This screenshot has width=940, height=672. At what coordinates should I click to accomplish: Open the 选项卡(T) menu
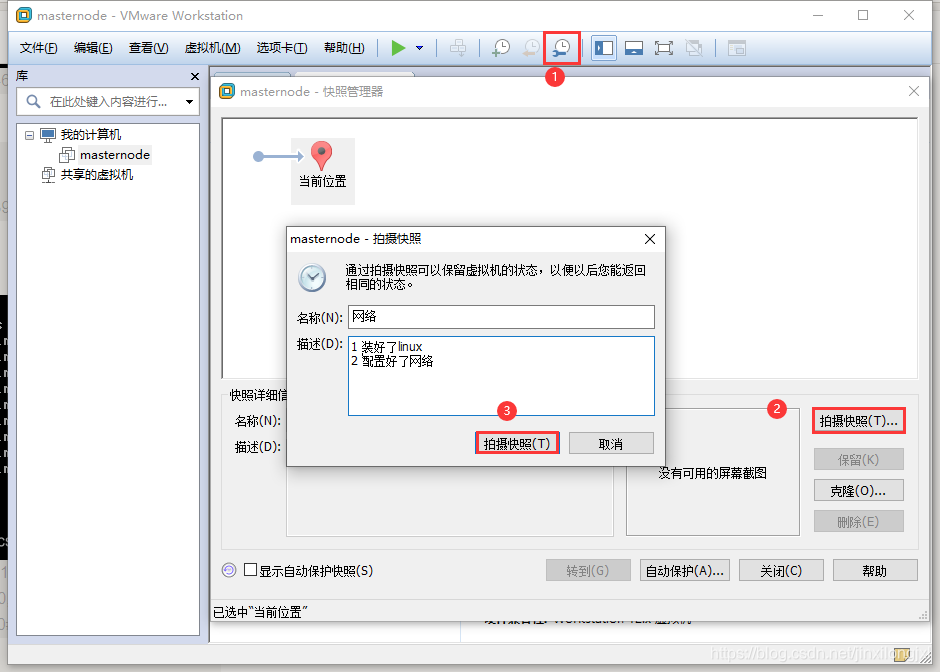click(x=282, y=48)
